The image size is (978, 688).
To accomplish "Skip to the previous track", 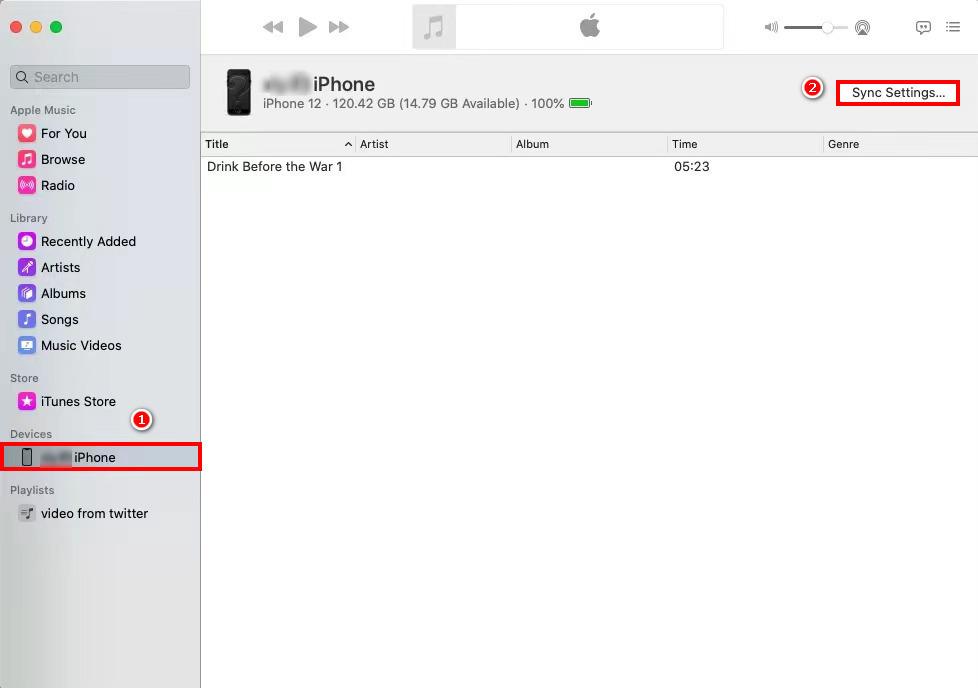I will (273, 27).
